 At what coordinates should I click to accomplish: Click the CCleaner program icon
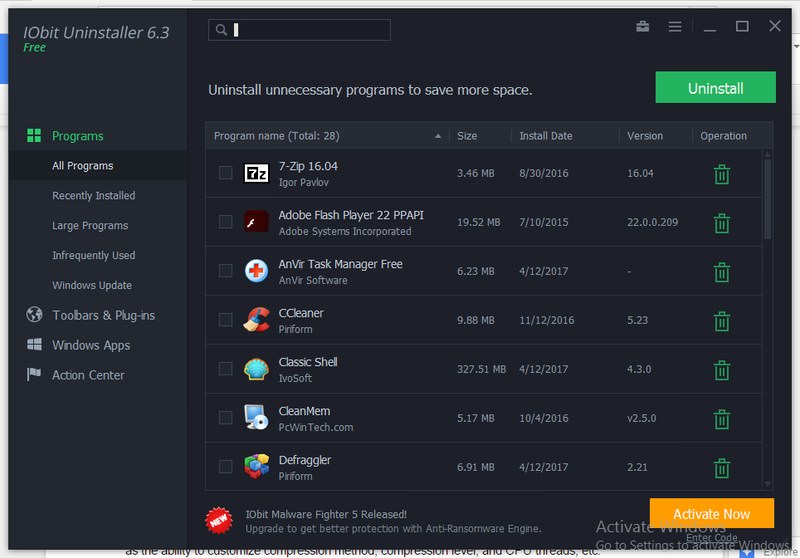256,319
